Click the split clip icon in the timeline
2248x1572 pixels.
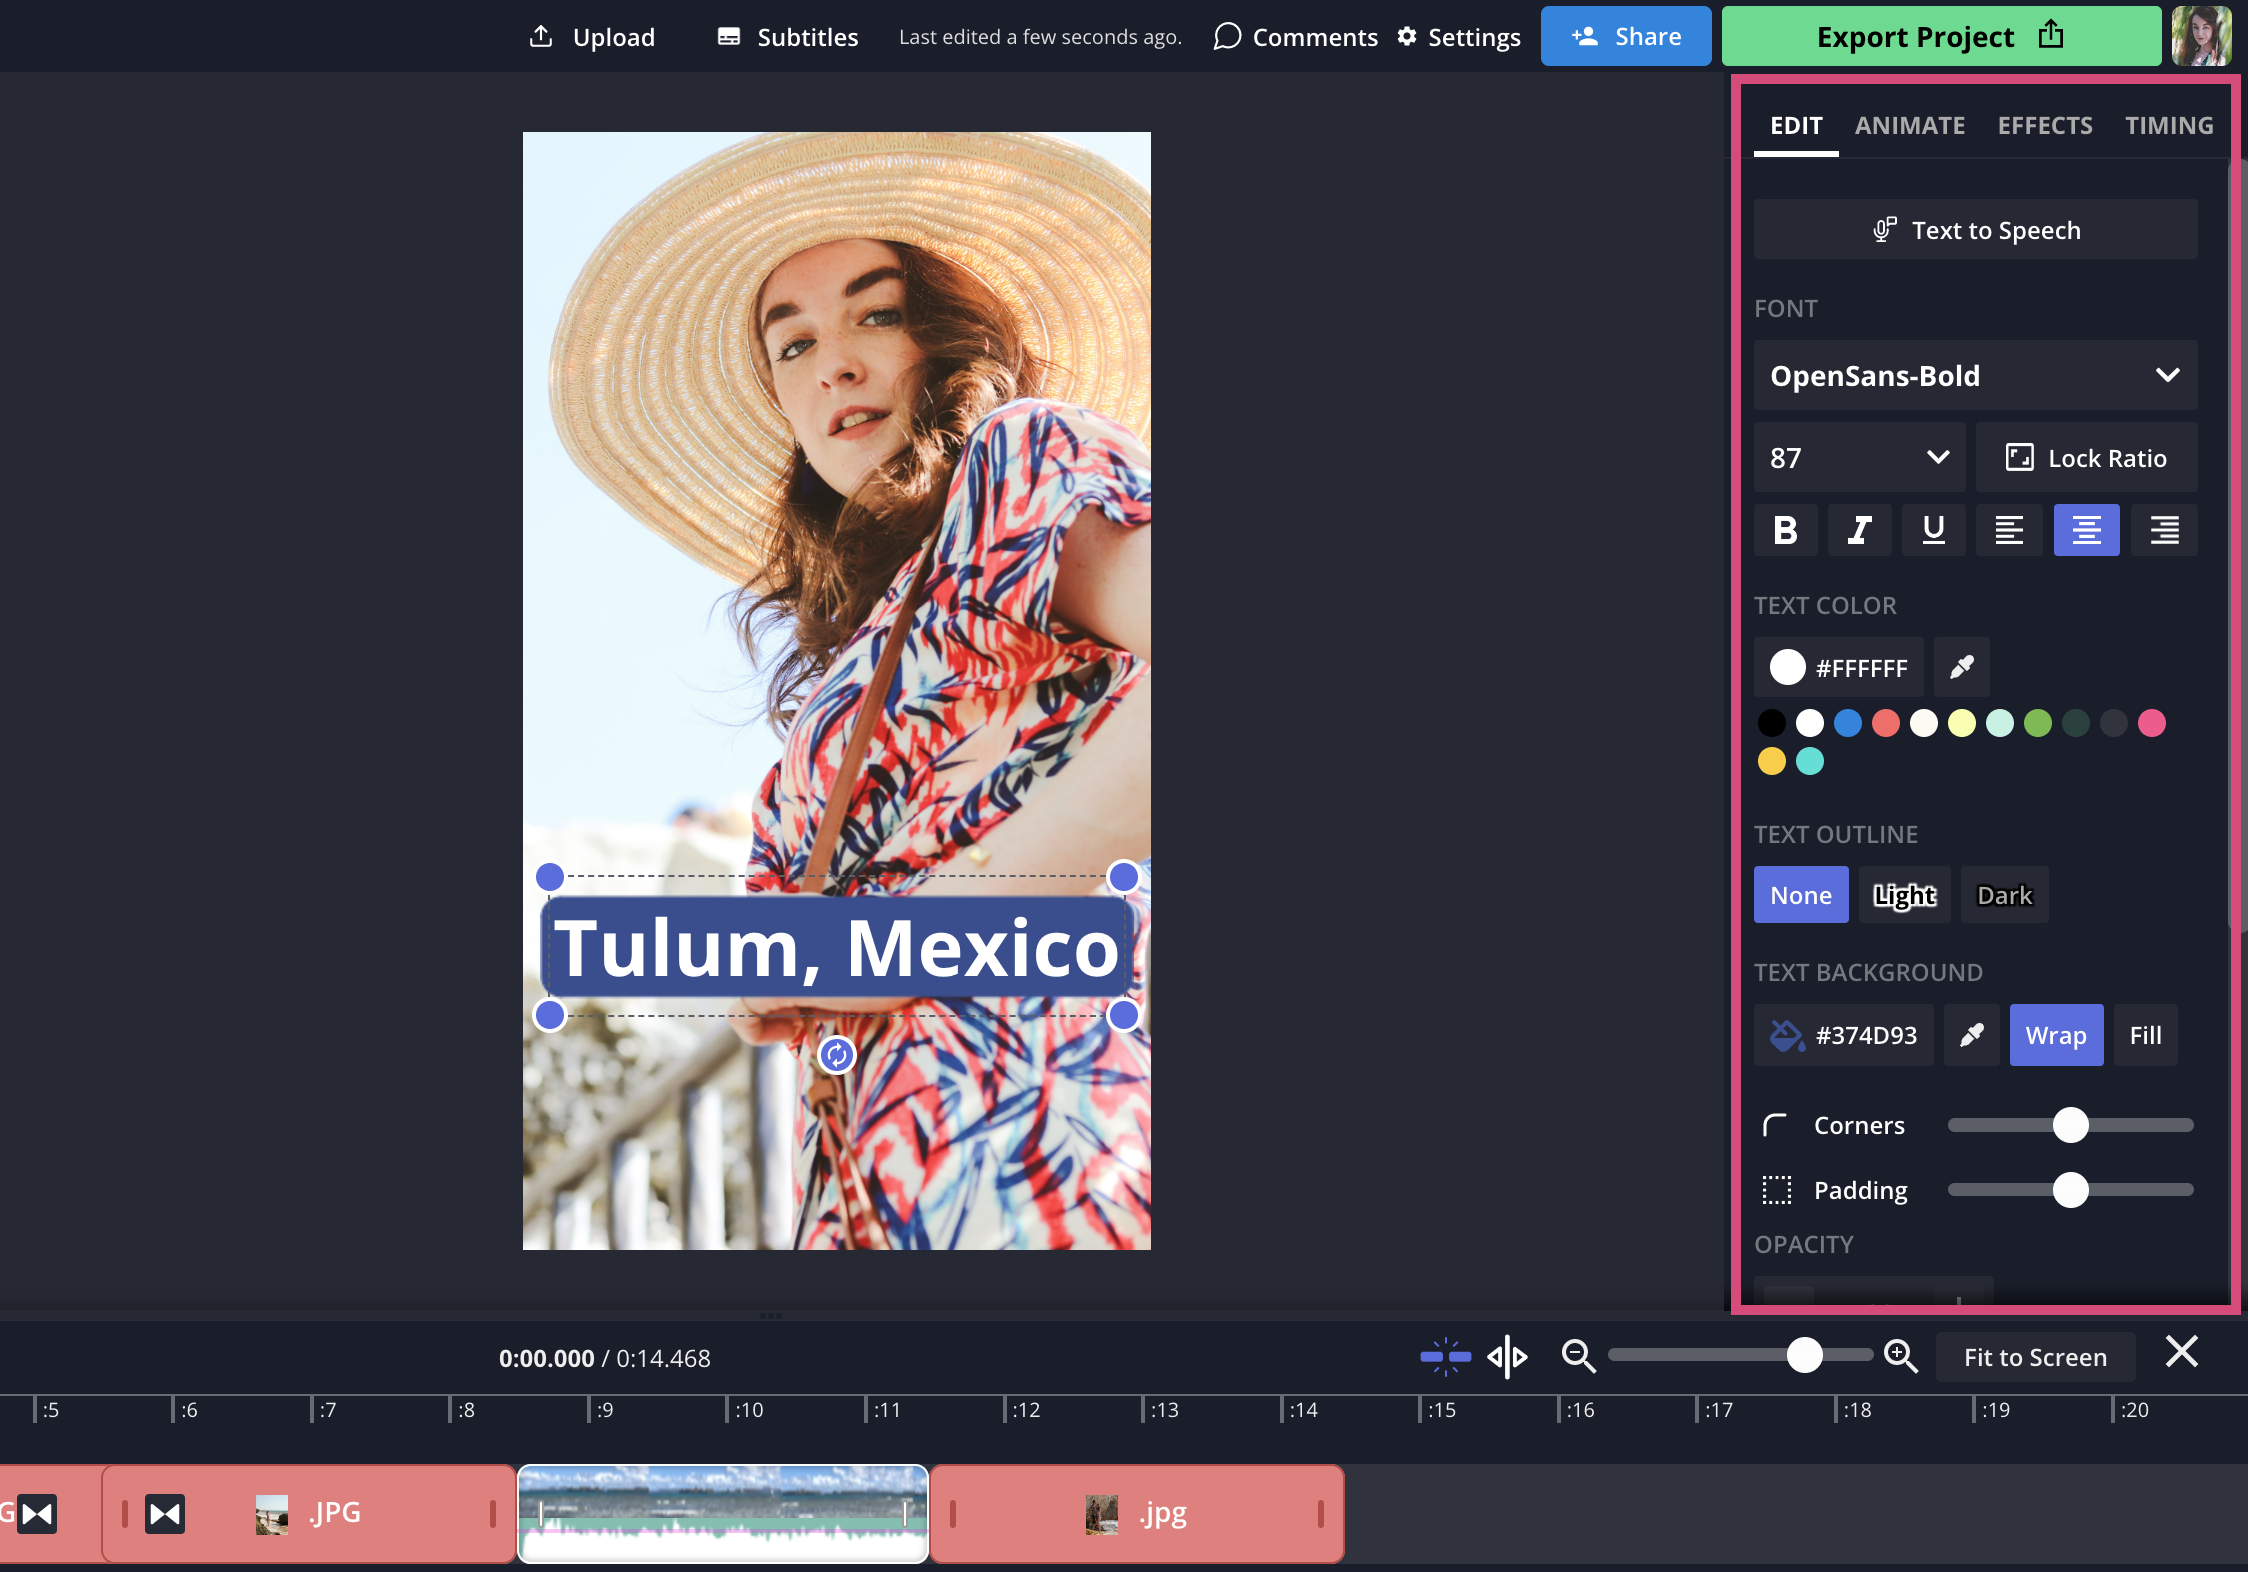tap(1507, 1357)
